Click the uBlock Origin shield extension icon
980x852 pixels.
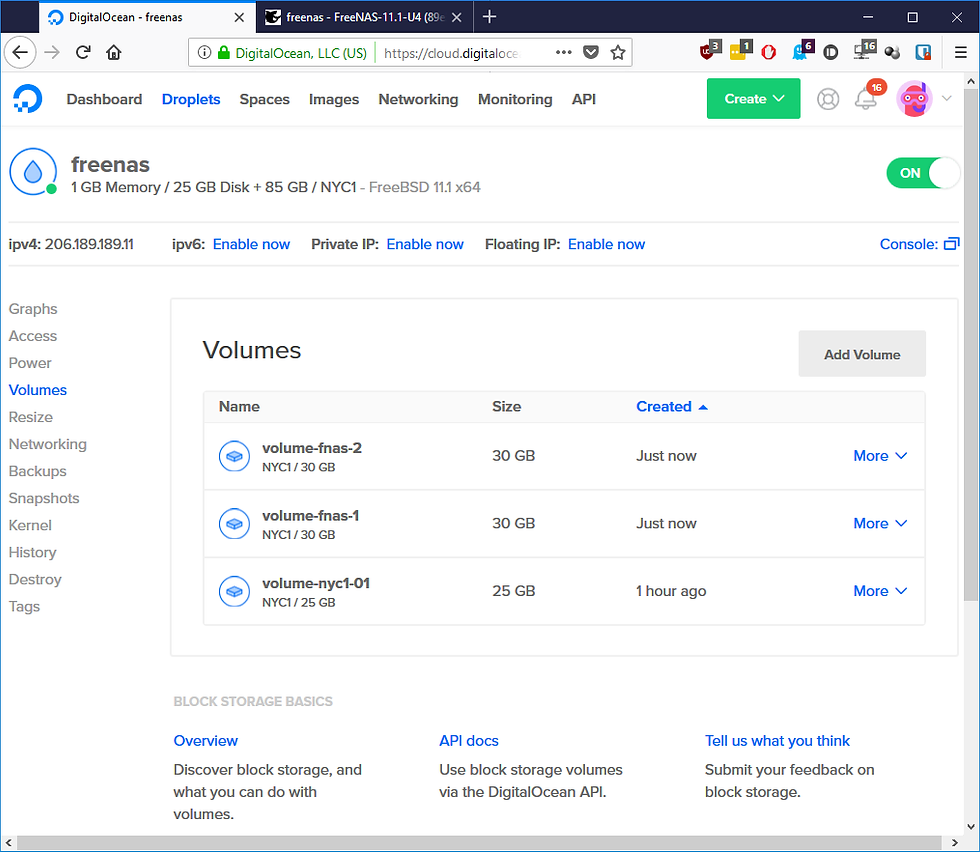[x=709, y=50]
